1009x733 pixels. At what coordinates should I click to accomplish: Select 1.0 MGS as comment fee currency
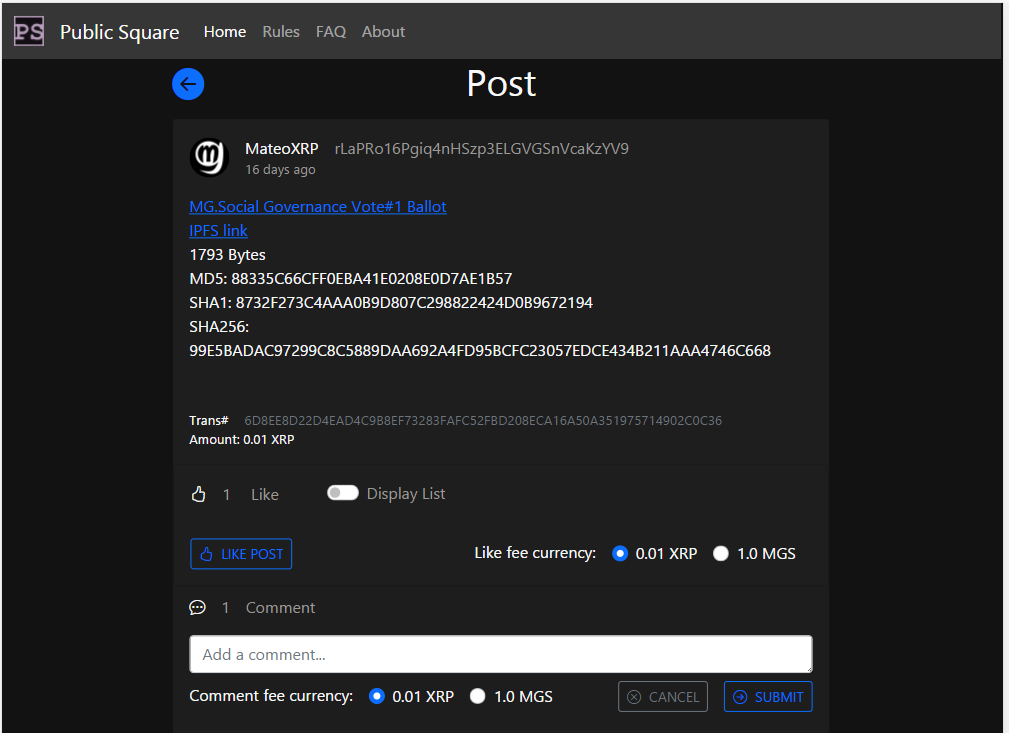tap(477, 696)
